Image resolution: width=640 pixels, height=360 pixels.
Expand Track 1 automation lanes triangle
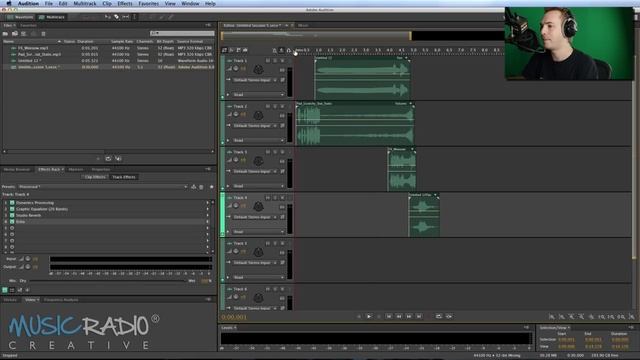228,95
